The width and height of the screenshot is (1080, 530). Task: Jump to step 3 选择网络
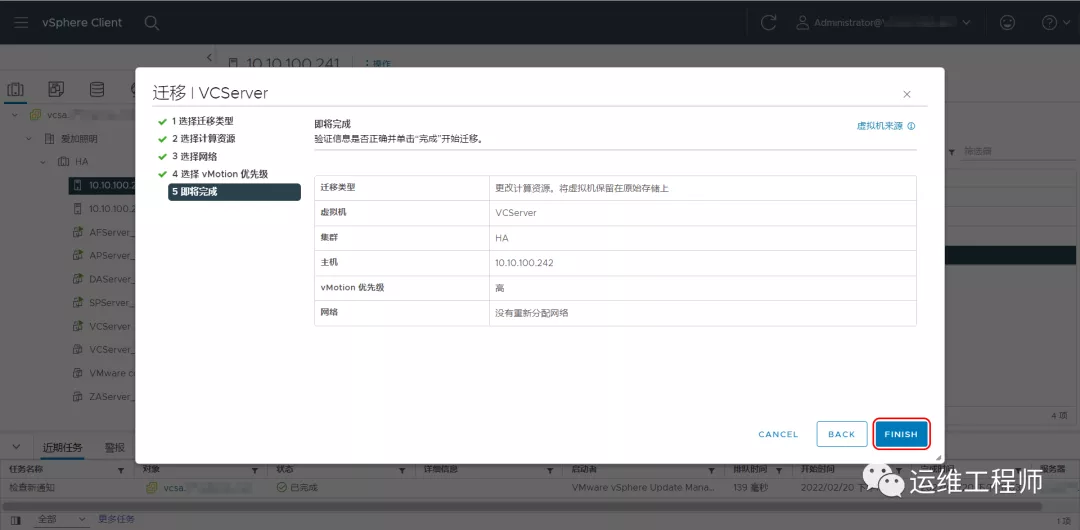tap(194, 157)
